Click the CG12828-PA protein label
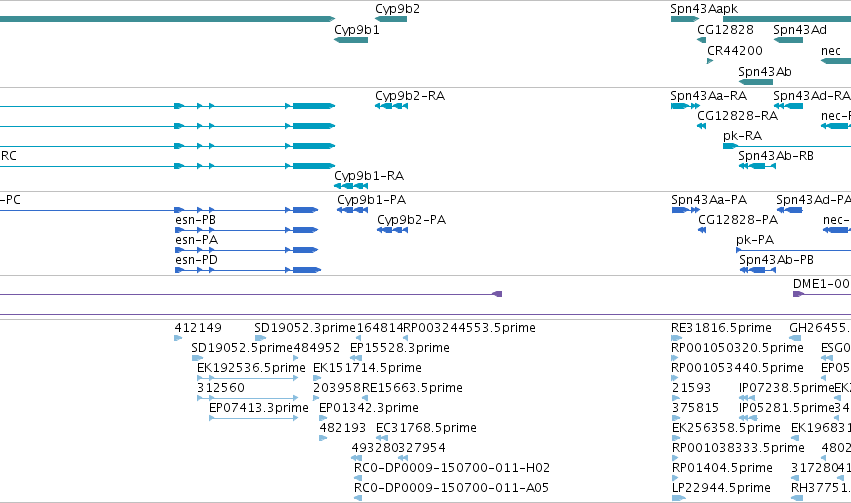This screenshot has height=503, width=851. click(738, 220)
